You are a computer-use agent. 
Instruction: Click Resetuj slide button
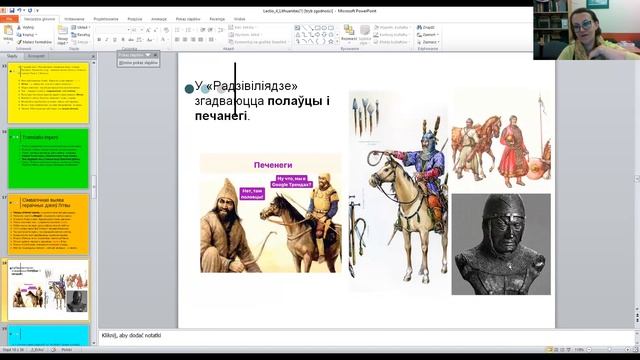point(80,35)
